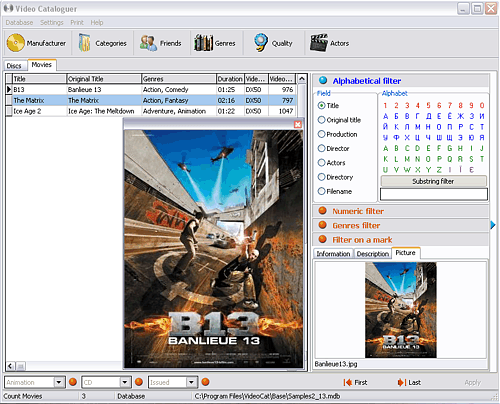Open the Friends people icon
The height and width of the screenshot is (404, 500).
(148, 43)
